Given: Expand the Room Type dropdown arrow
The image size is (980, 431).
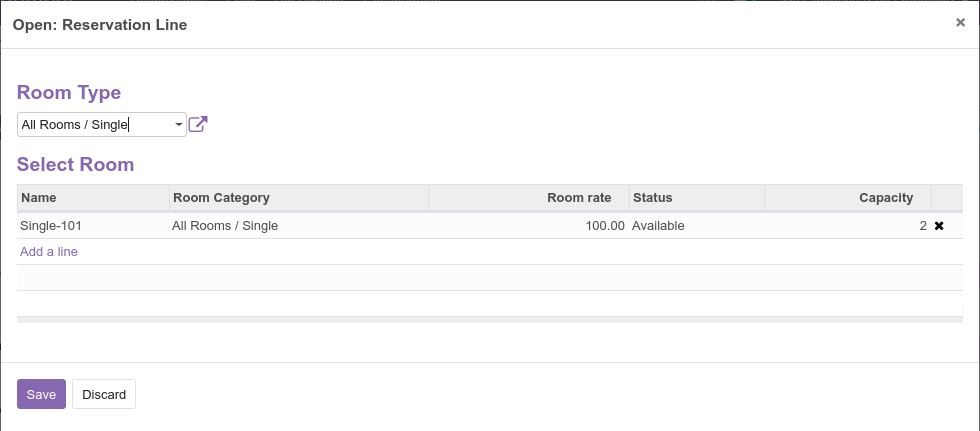Looking at the screenshot, I should (179, 125).
